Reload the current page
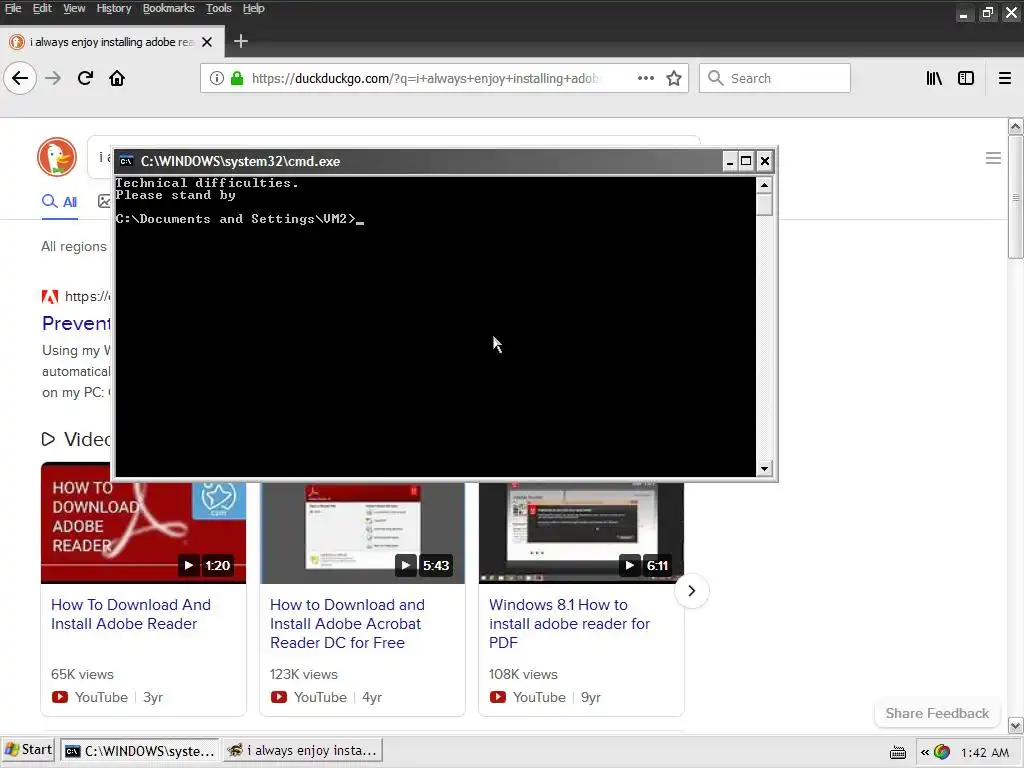Viewport: 1024px width, 768px height. click(x=86, y=78)
